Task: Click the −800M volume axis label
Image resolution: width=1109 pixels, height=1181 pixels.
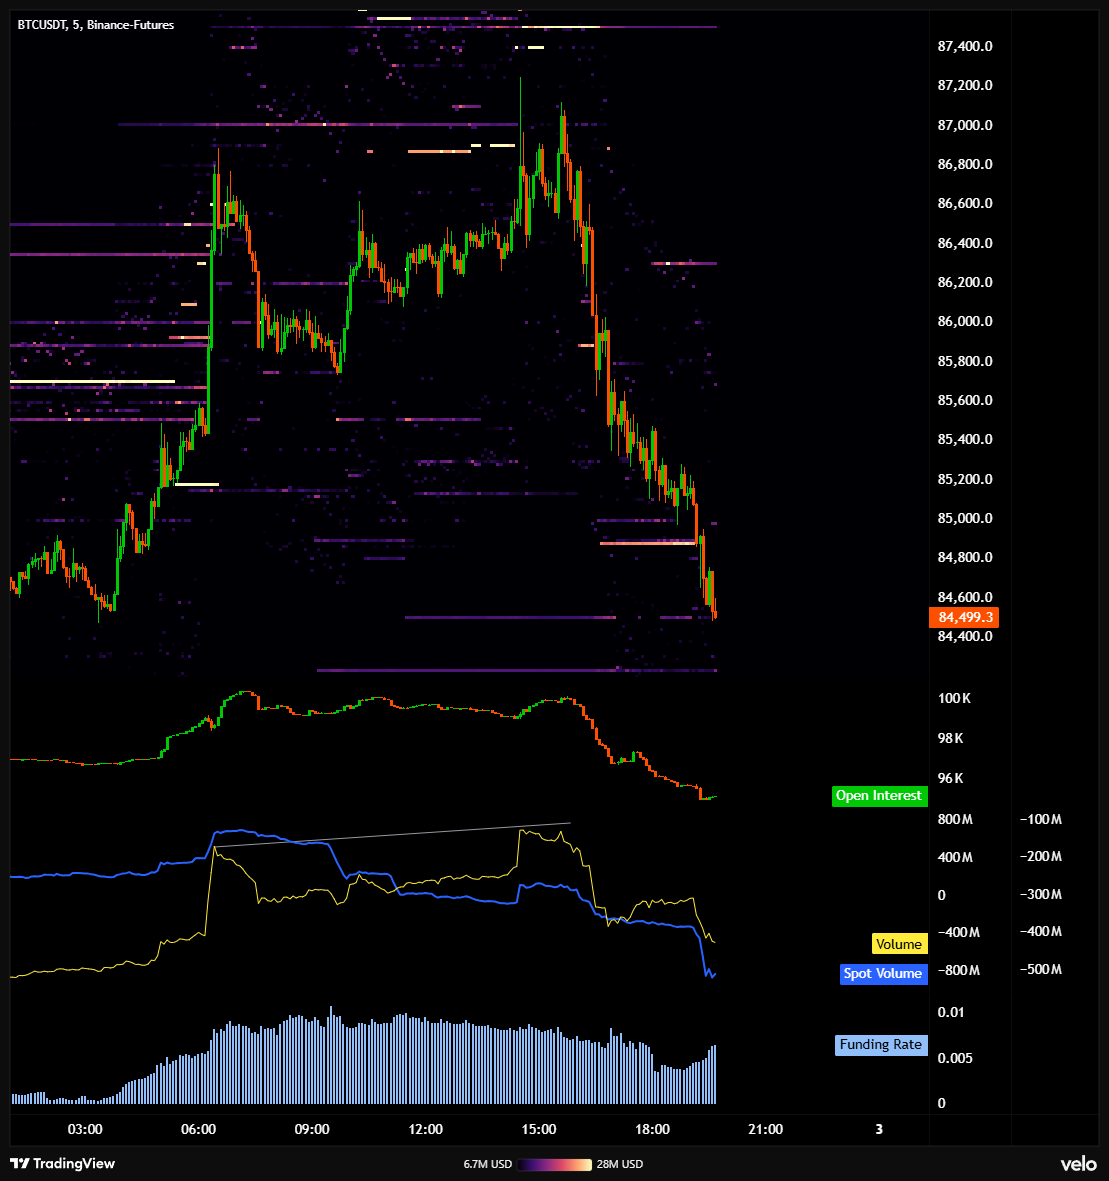Action: coord(958,971)
